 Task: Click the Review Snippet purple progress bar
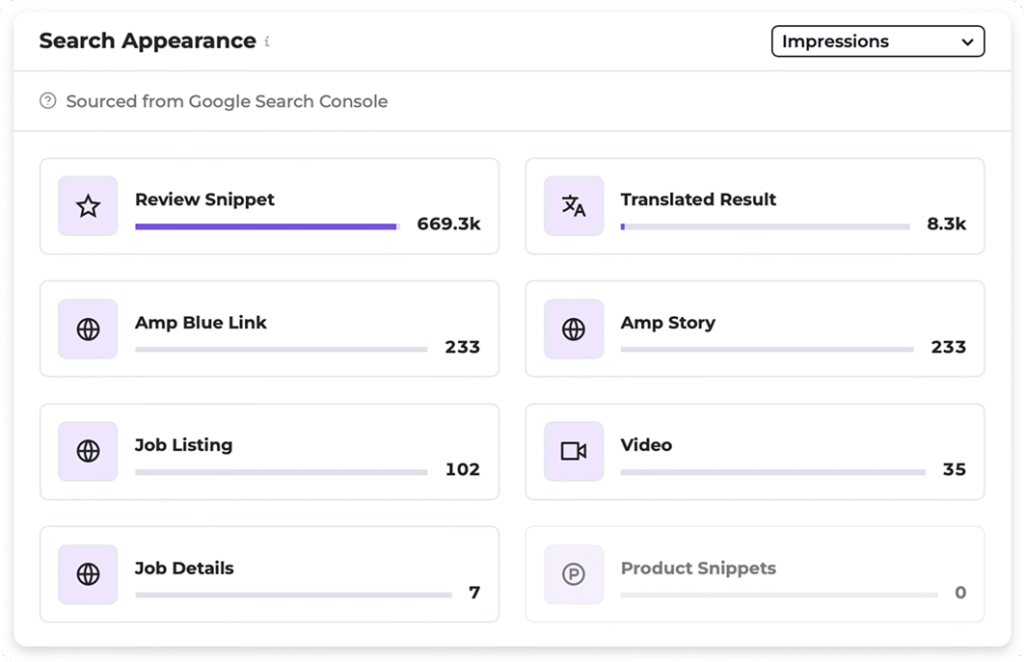coord(265,227)
